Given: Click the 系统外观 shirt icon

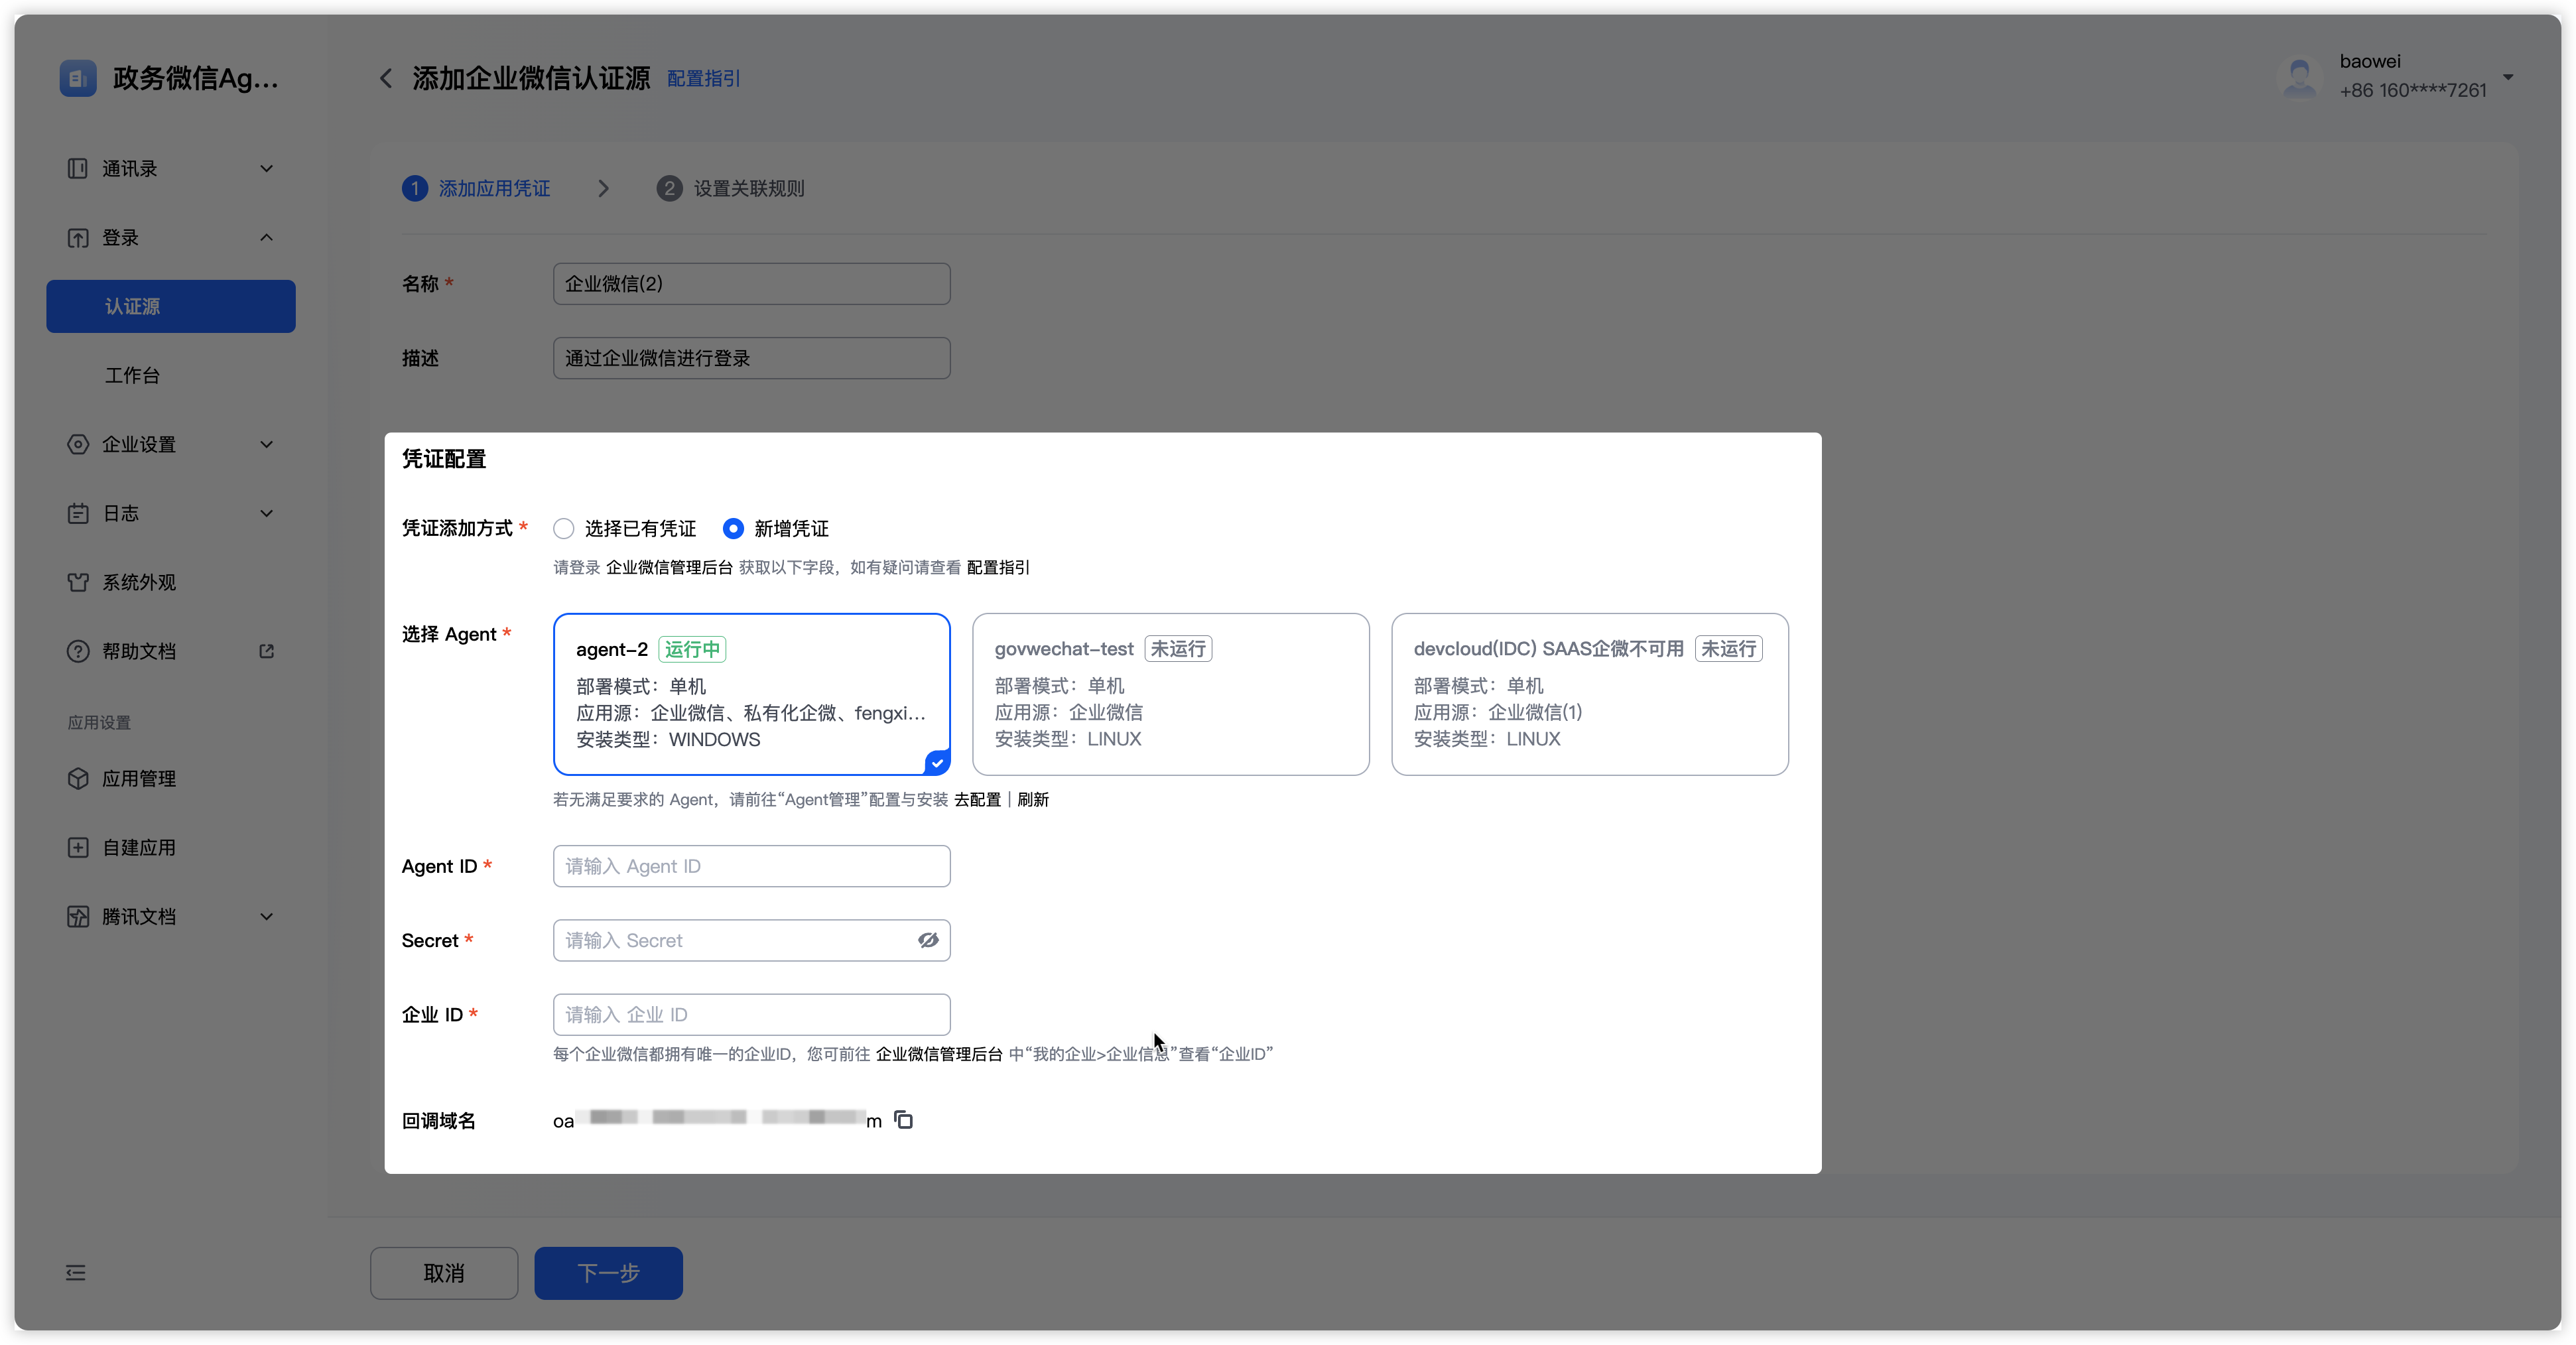Looking at the screenshot, I should (x=78, y=582).
